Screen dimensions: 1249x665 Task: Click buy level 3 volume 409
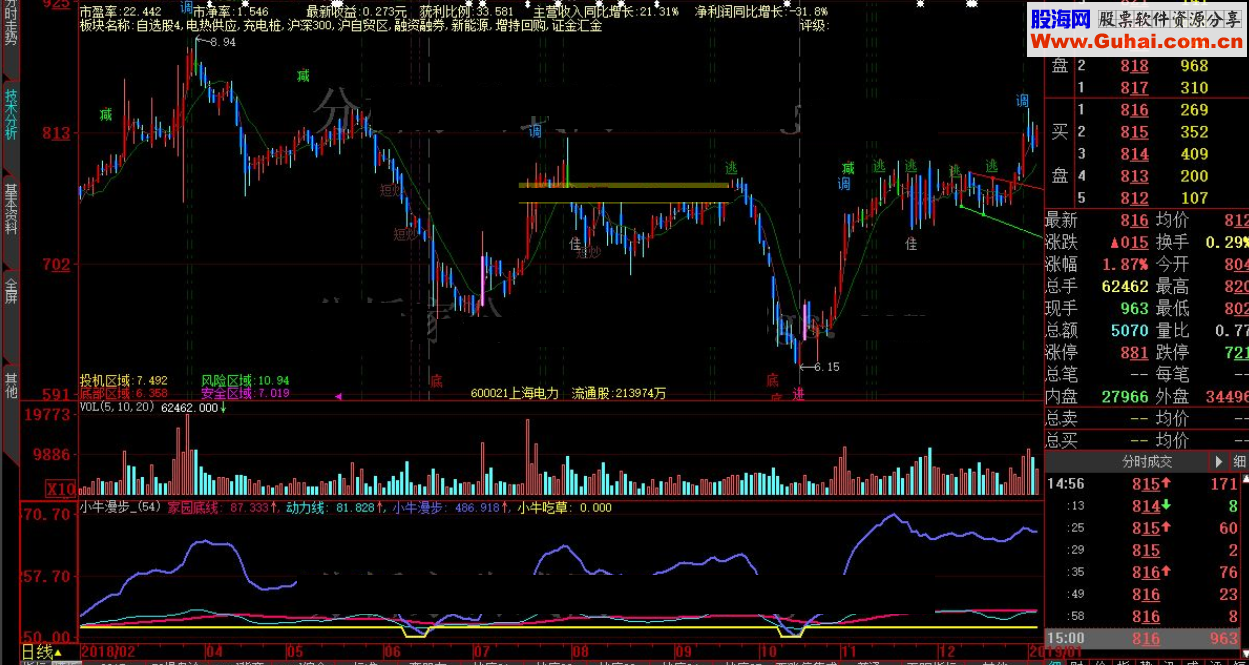(1194, 154)
